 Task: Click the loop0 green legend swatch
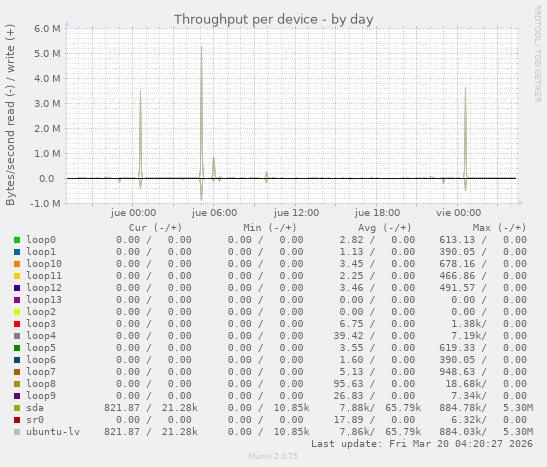17,240
